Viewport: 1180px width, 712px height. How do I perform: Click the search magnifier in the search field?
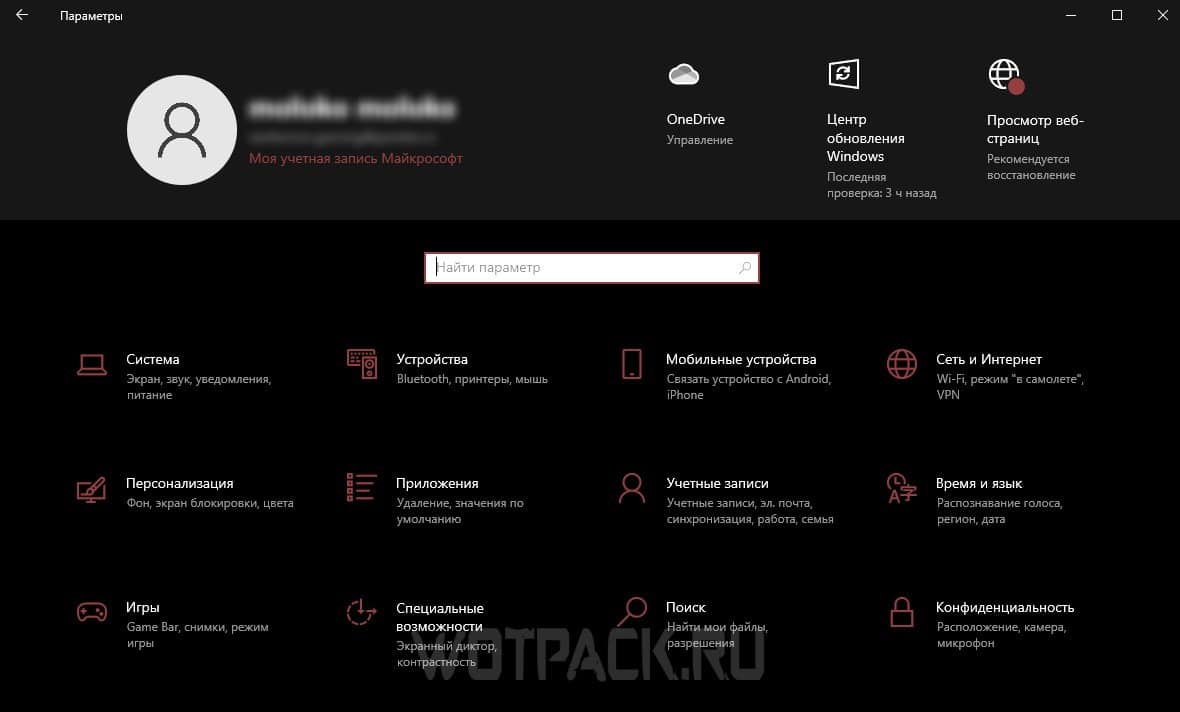pyautogui.click(x=745, y=268)
